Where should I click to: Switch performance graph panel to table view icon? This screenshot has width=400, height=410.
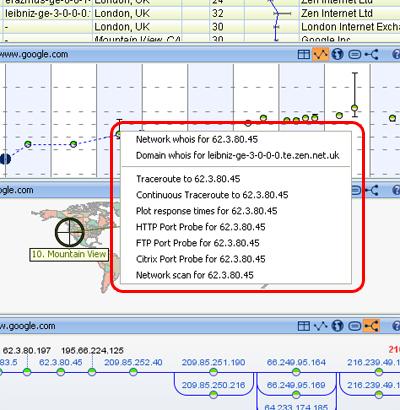pyautogui.click(x=303, y=54)
